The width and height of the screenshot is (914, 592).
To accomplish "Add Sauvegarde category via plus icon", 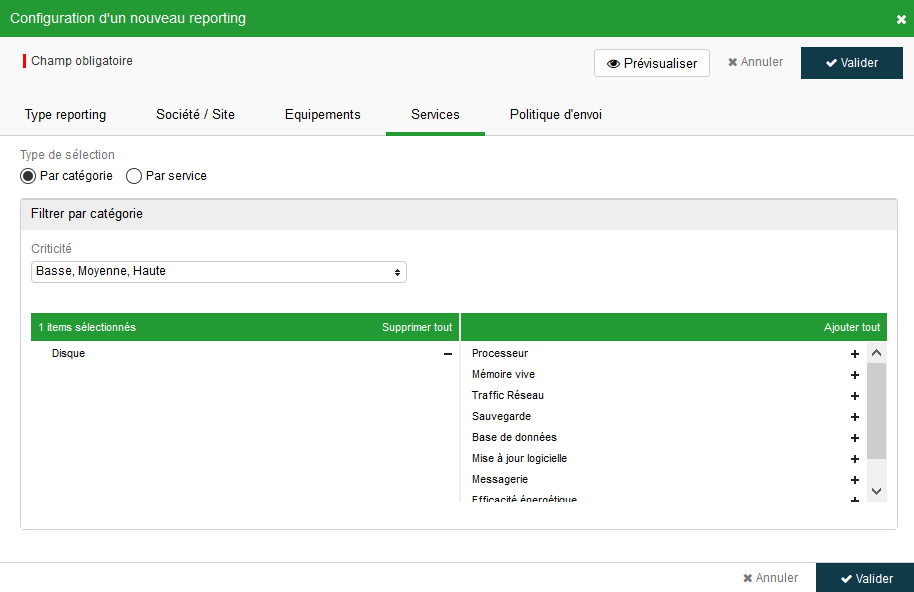I will [x=855, y=417].
